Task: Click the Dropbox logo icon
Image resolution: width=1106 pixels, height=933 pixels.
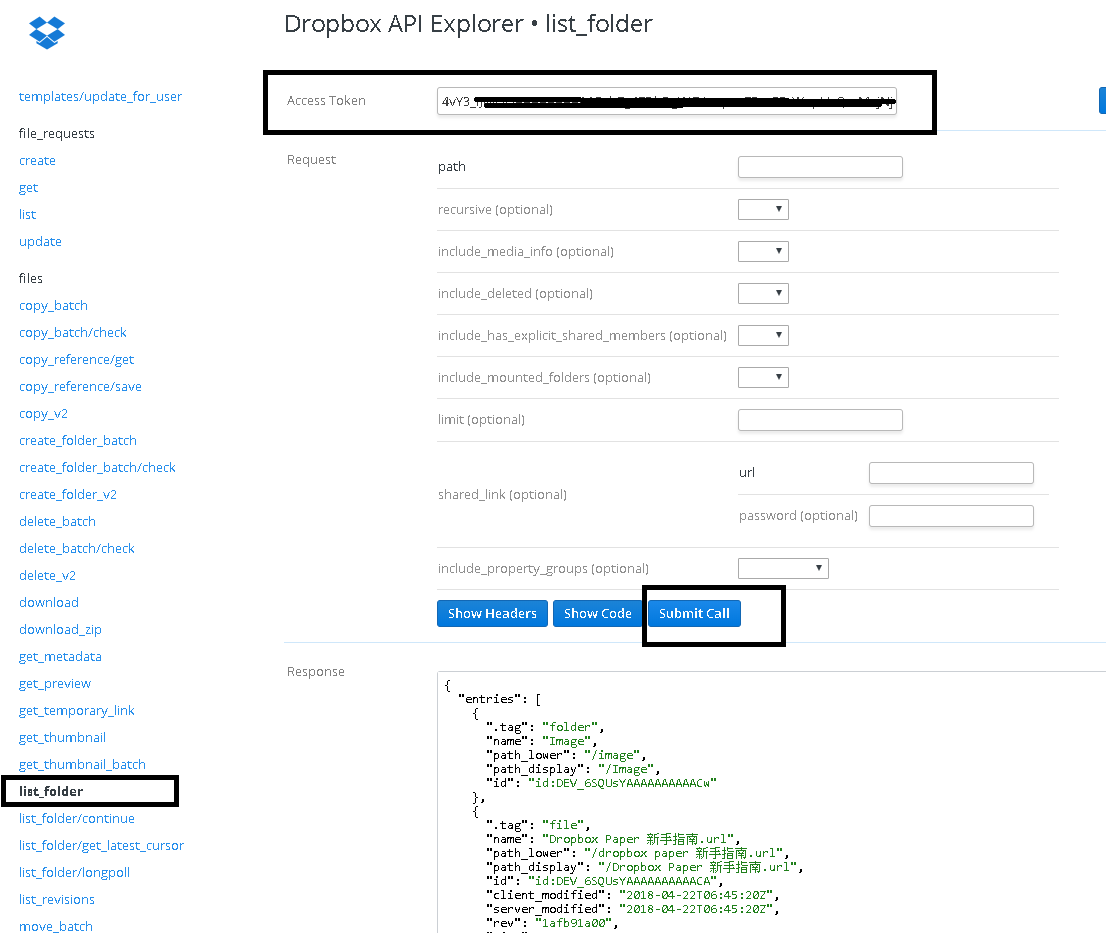Action: point(47,32)
